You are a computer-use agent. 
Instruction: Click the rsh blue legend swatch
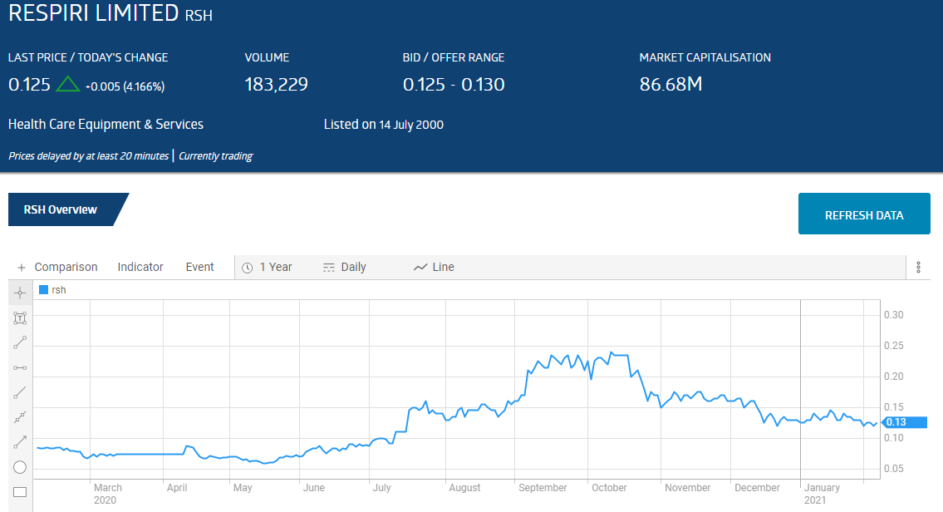[43, 290]
